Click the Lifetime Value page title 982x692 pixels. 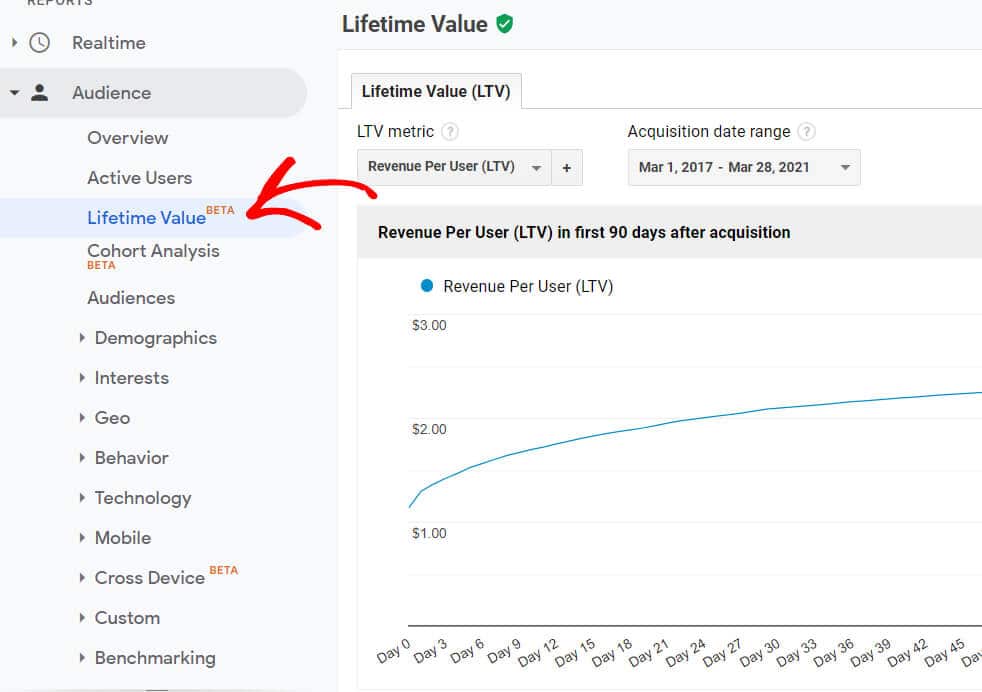pos(415,24)
